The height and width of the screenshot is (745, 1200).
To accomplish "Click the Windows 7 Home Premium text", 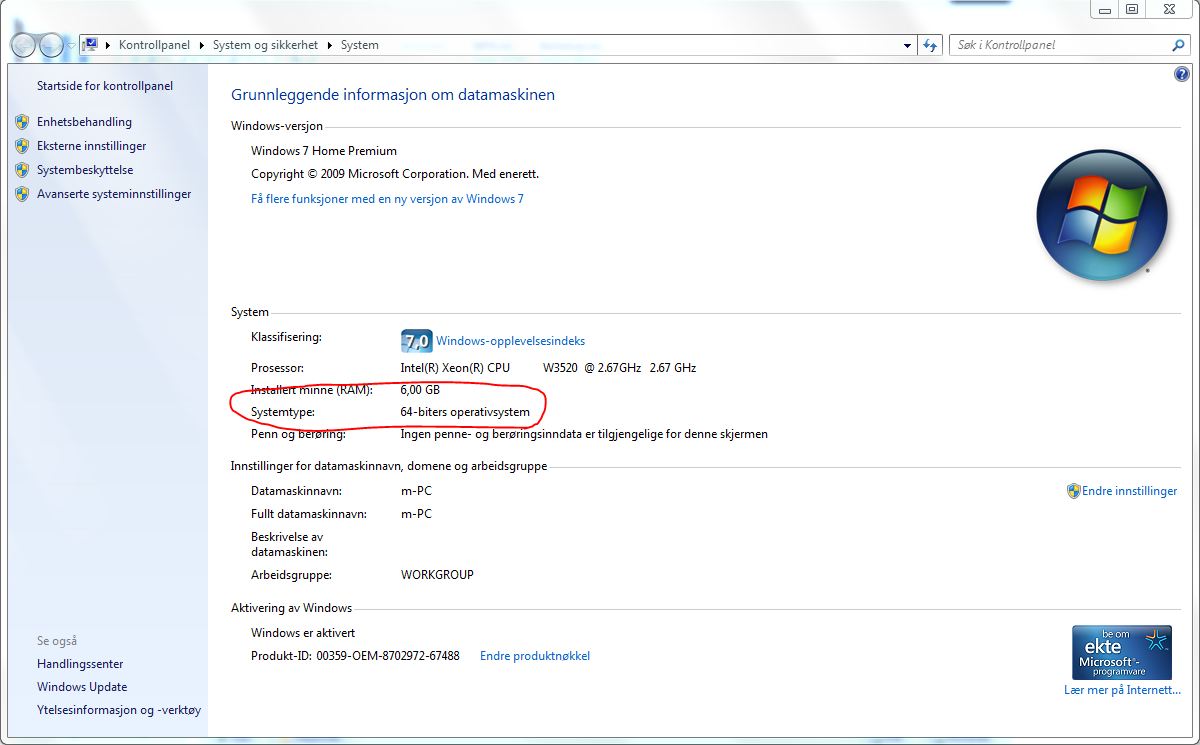I will 324,151.
